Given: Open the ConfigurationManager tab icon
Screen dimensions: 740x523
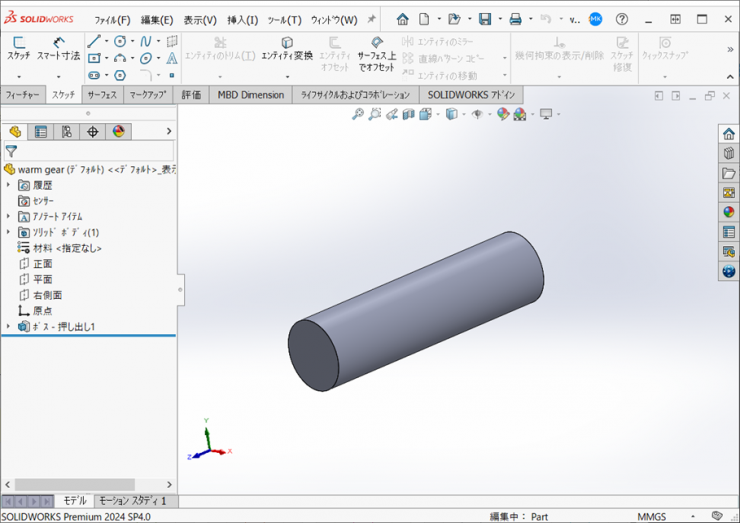Looking at the screenshot, I should (67, 132).
